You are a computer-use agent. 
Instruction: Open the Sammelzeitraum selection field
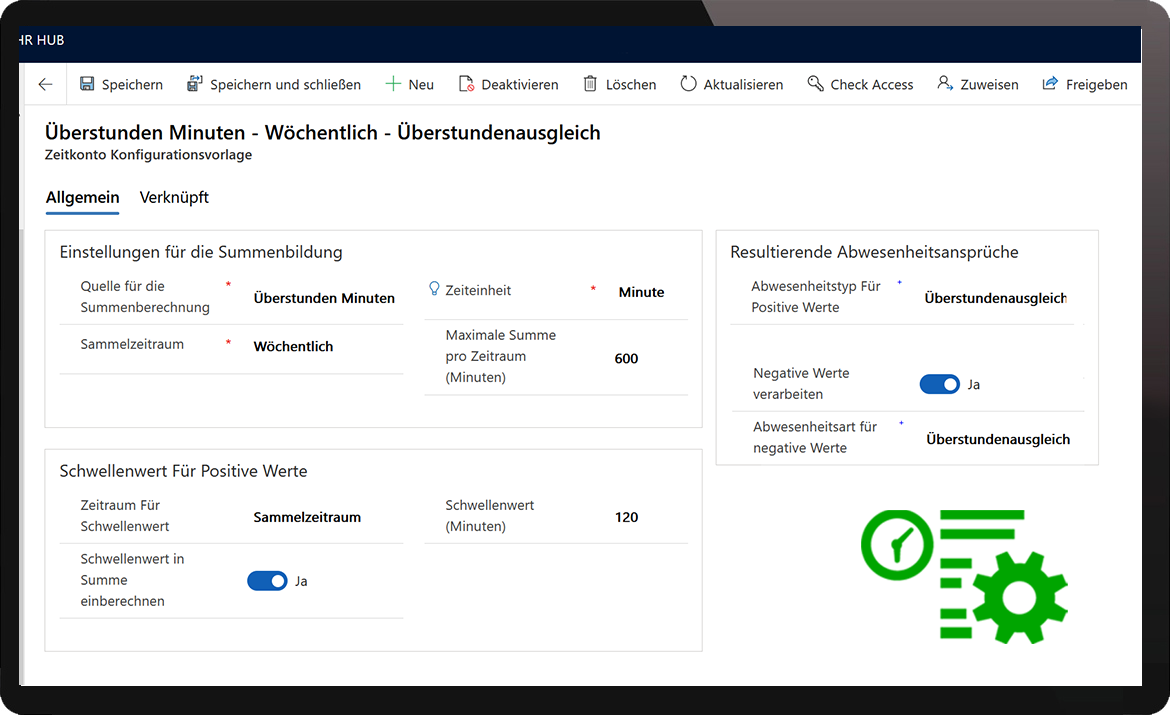[x=293, y=346]
